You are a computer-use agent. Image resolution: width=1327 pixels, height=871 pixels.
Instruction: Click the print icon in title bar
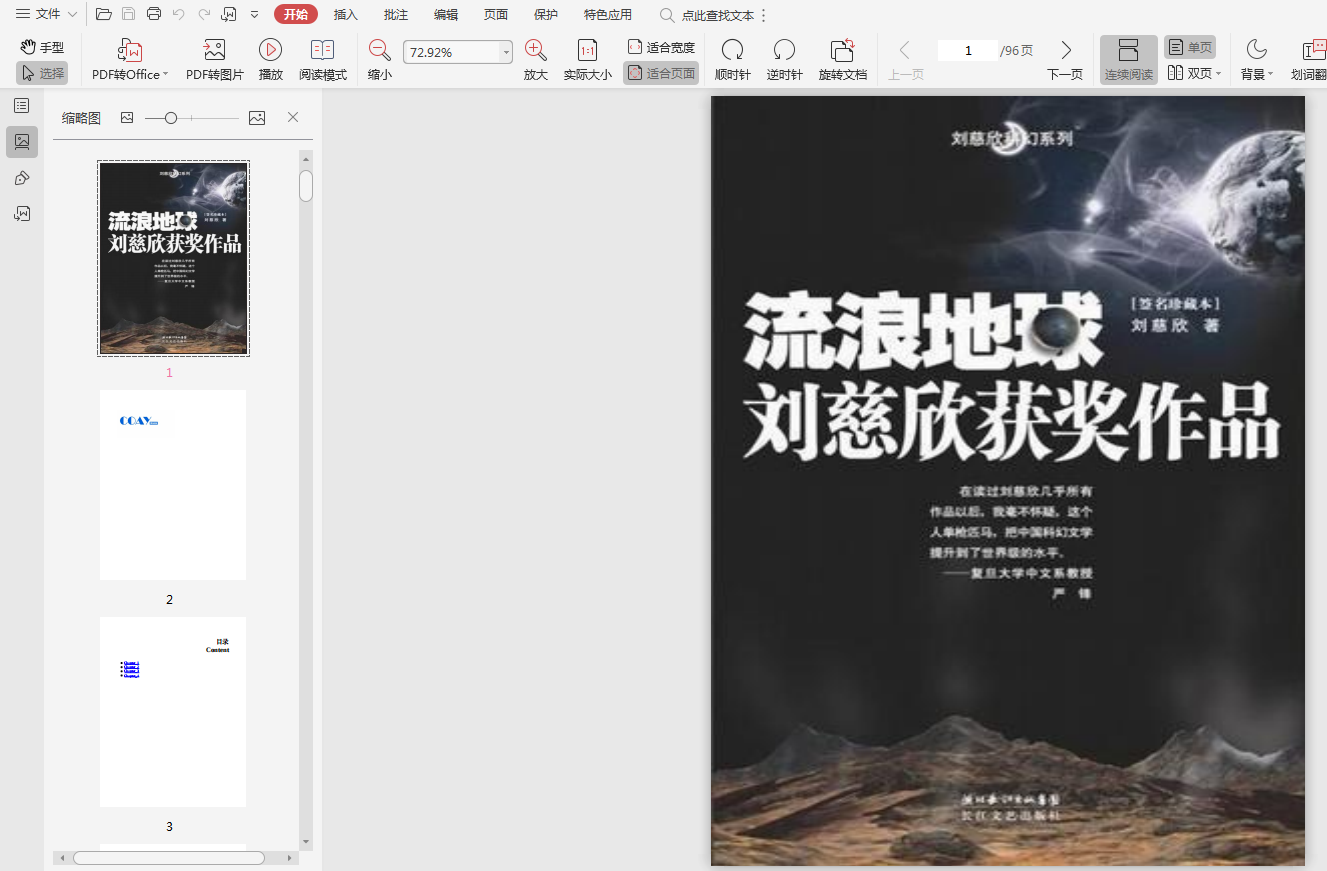tap(154, 14)
